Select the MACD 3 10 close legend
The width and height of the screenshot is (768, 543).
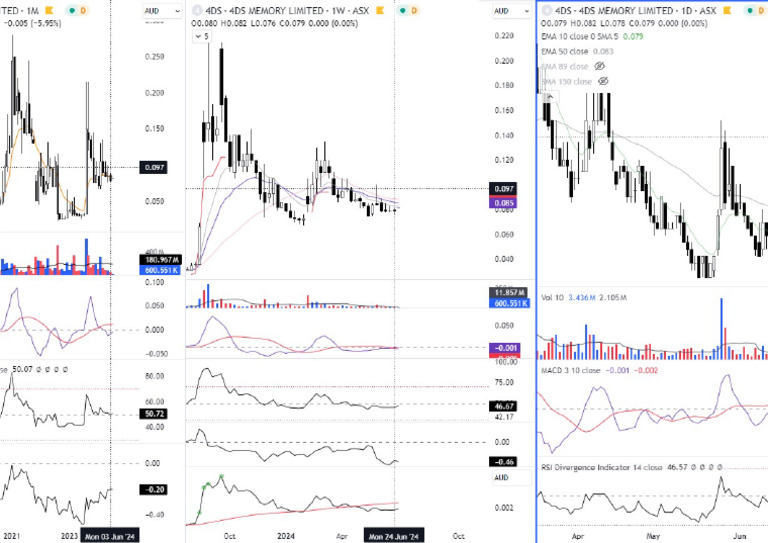[x=571, y=370]
